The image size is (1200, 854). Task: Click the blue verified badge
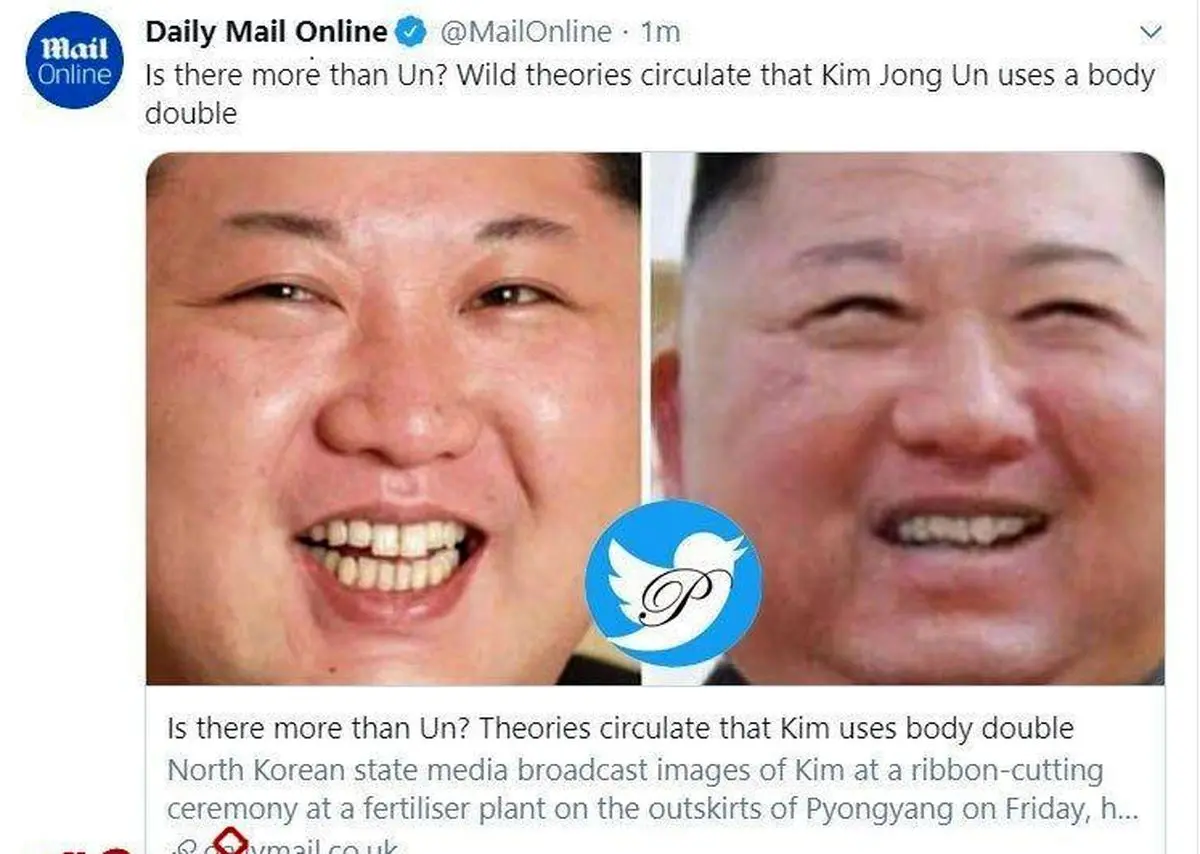pyautogui.click(x=410, y=32)
